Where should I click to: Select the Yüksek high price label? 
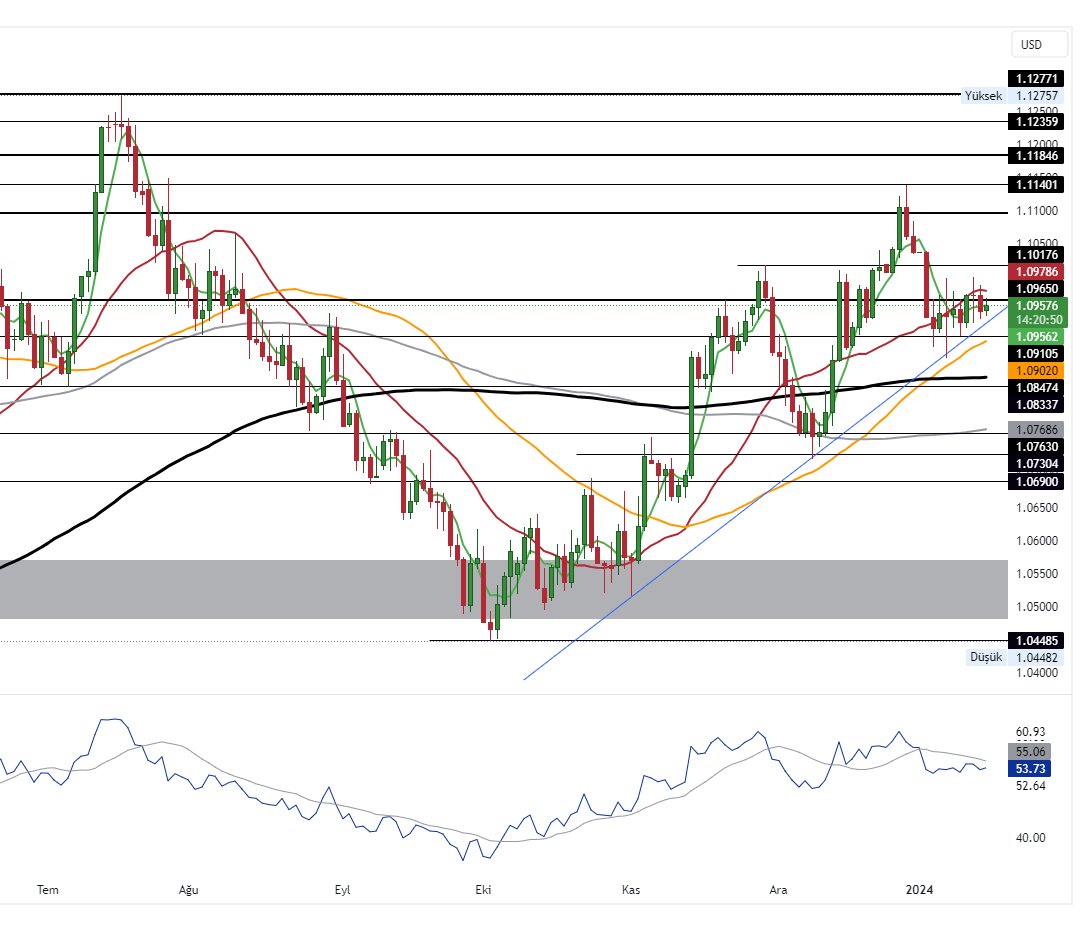click(982, 96)
